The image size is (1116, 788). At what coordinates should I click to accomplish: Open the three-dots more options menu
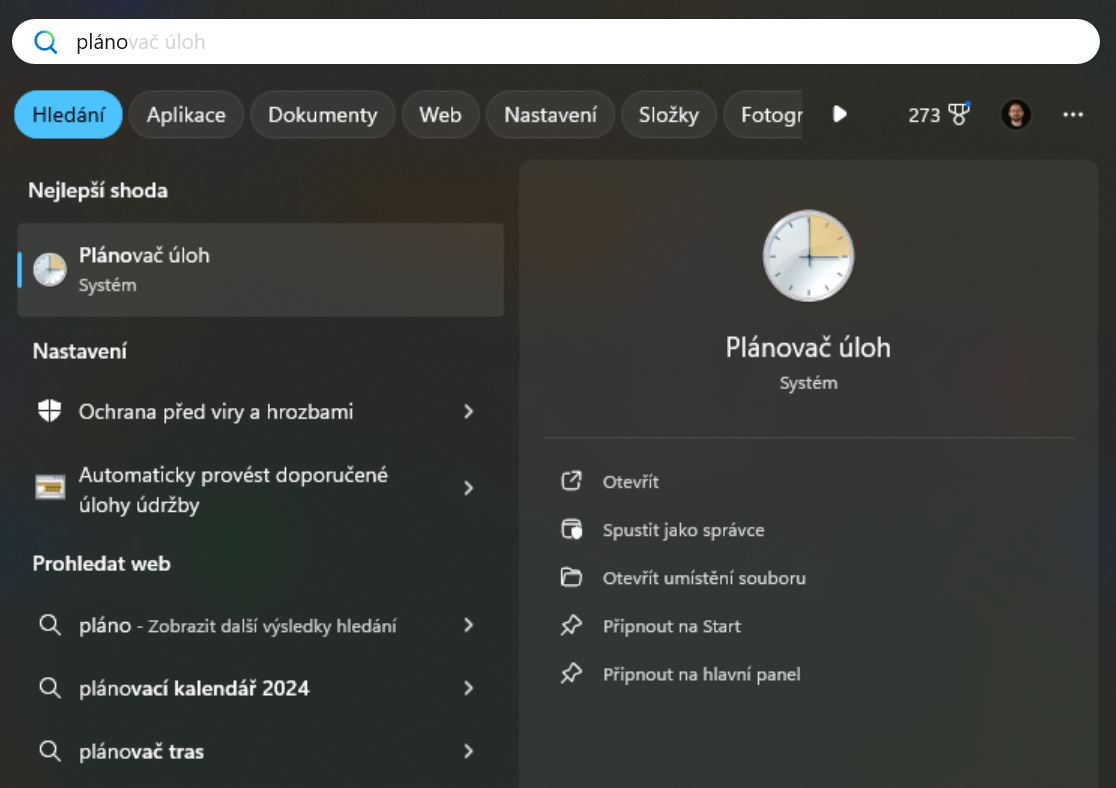point(1073,114)
